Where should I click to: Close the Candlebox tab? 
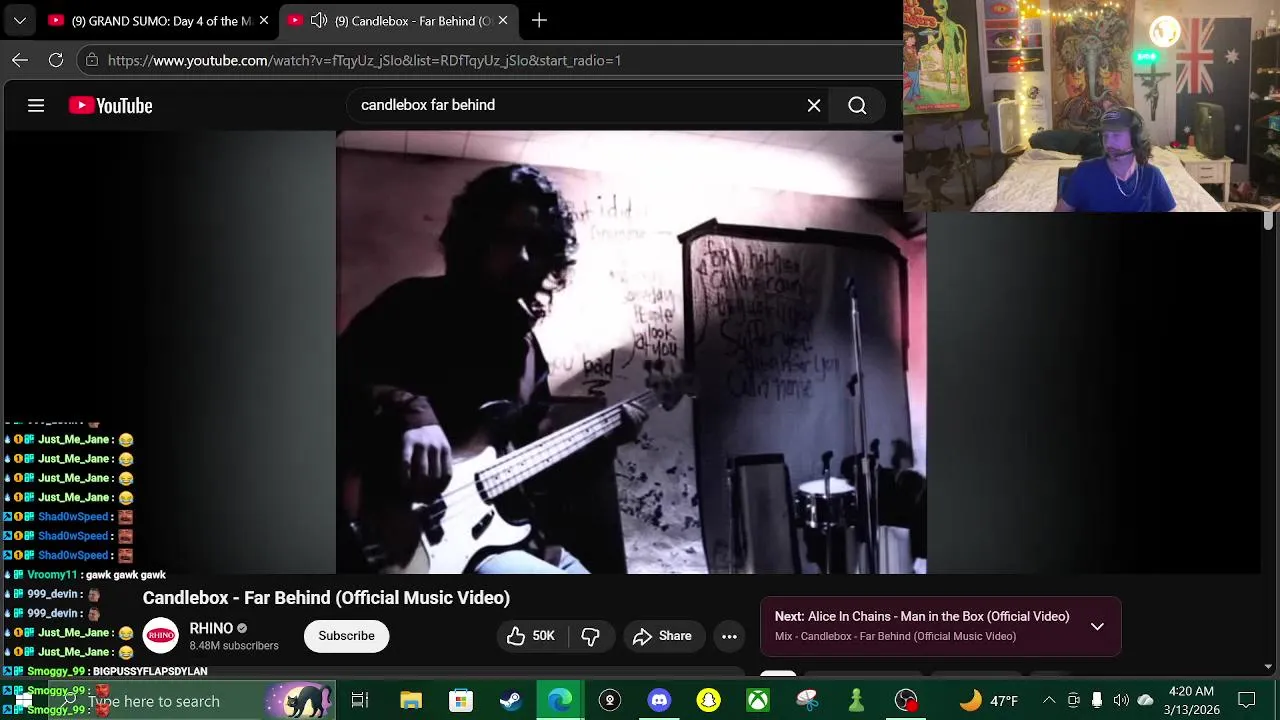point(503,20)
